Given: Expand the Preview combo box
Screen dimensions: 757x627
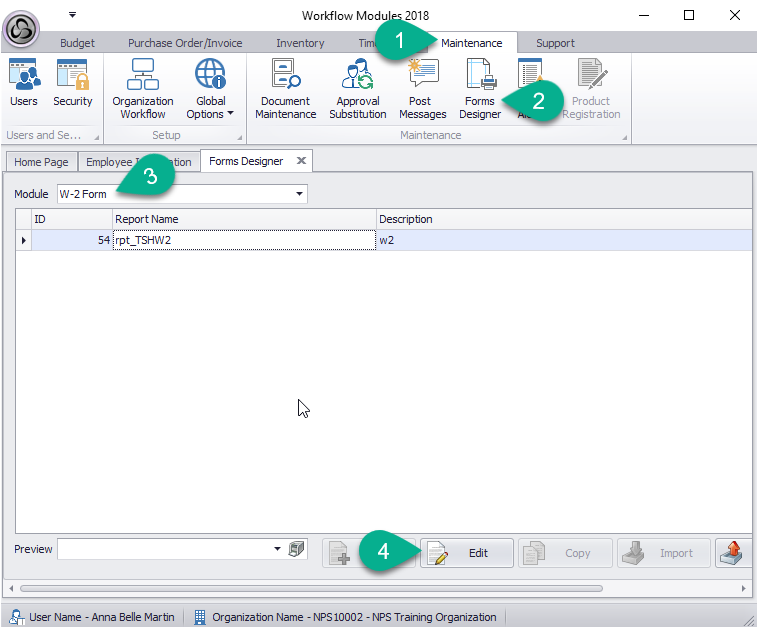Looking at the screenshot, I should [x=277, y=549].
